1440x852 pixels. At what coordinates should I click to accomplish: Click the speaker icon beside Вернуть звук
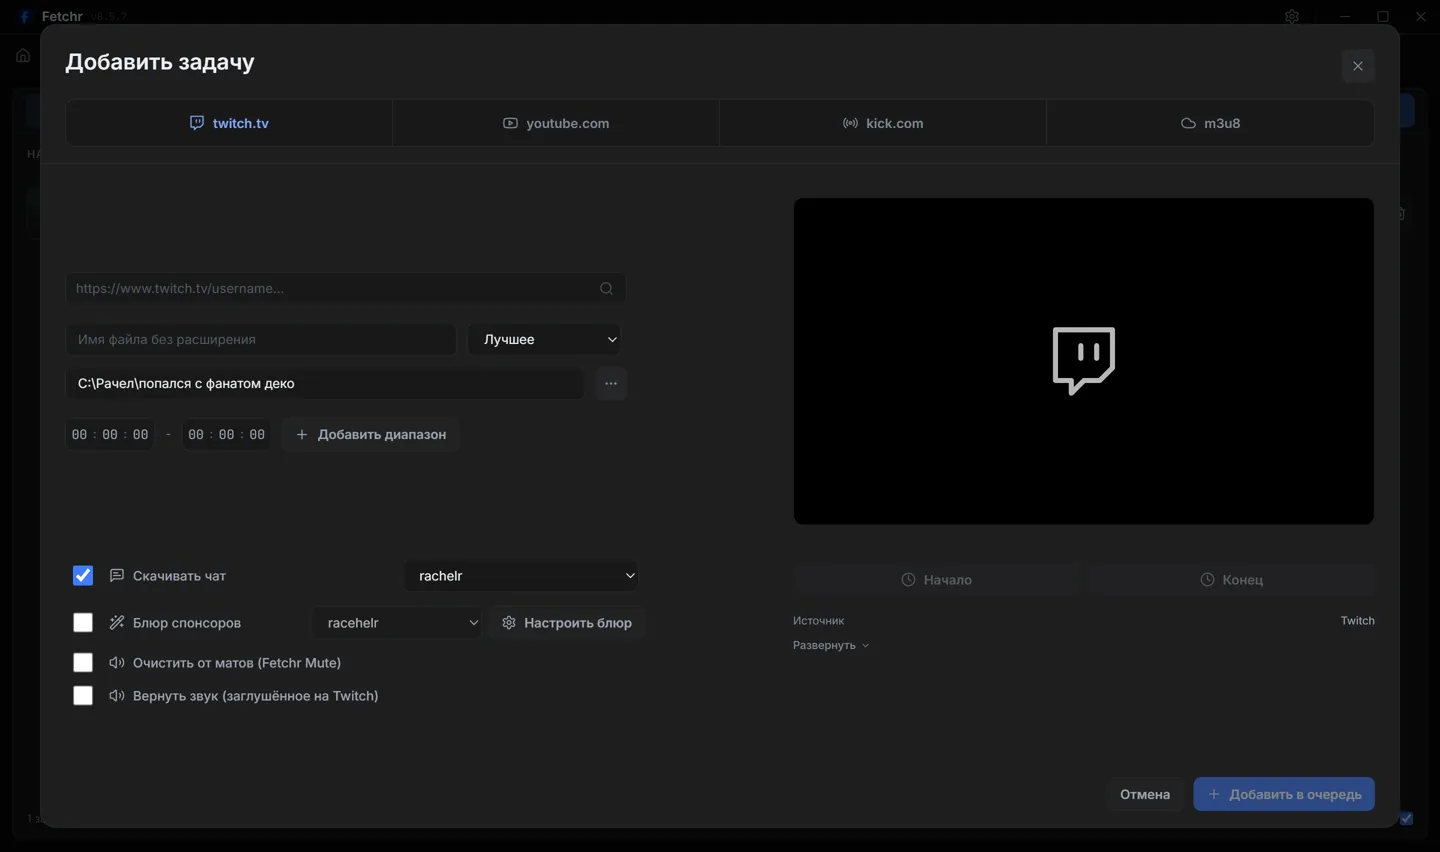click(x=117, y=696)
